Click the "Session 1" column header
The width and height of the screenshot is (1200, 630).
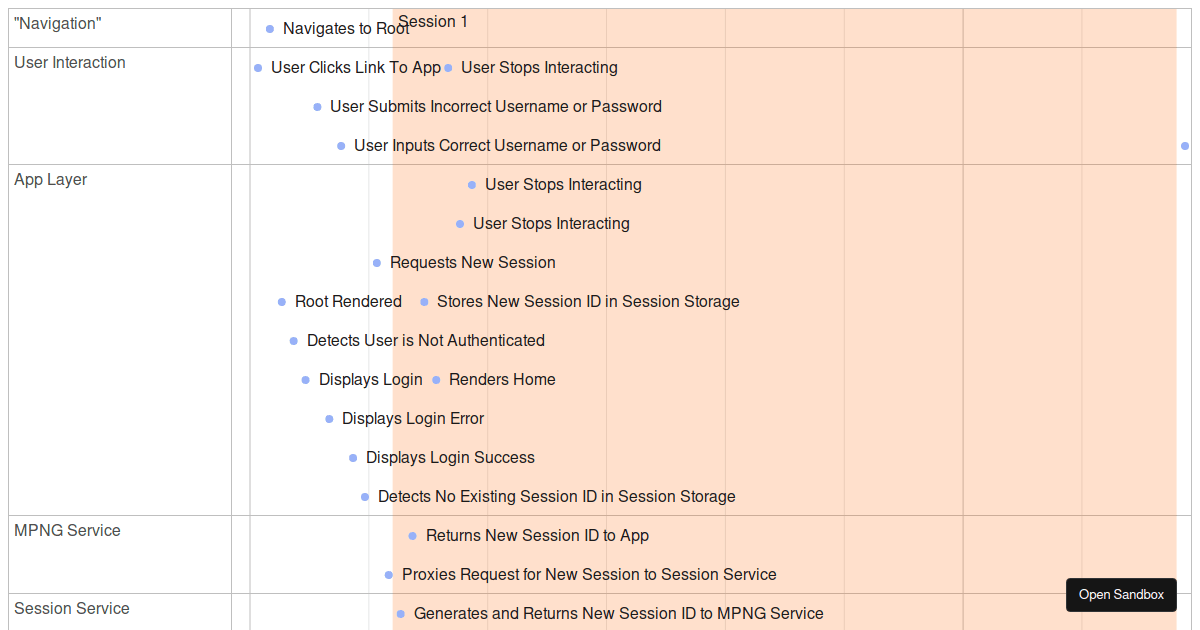coord(433,21)
